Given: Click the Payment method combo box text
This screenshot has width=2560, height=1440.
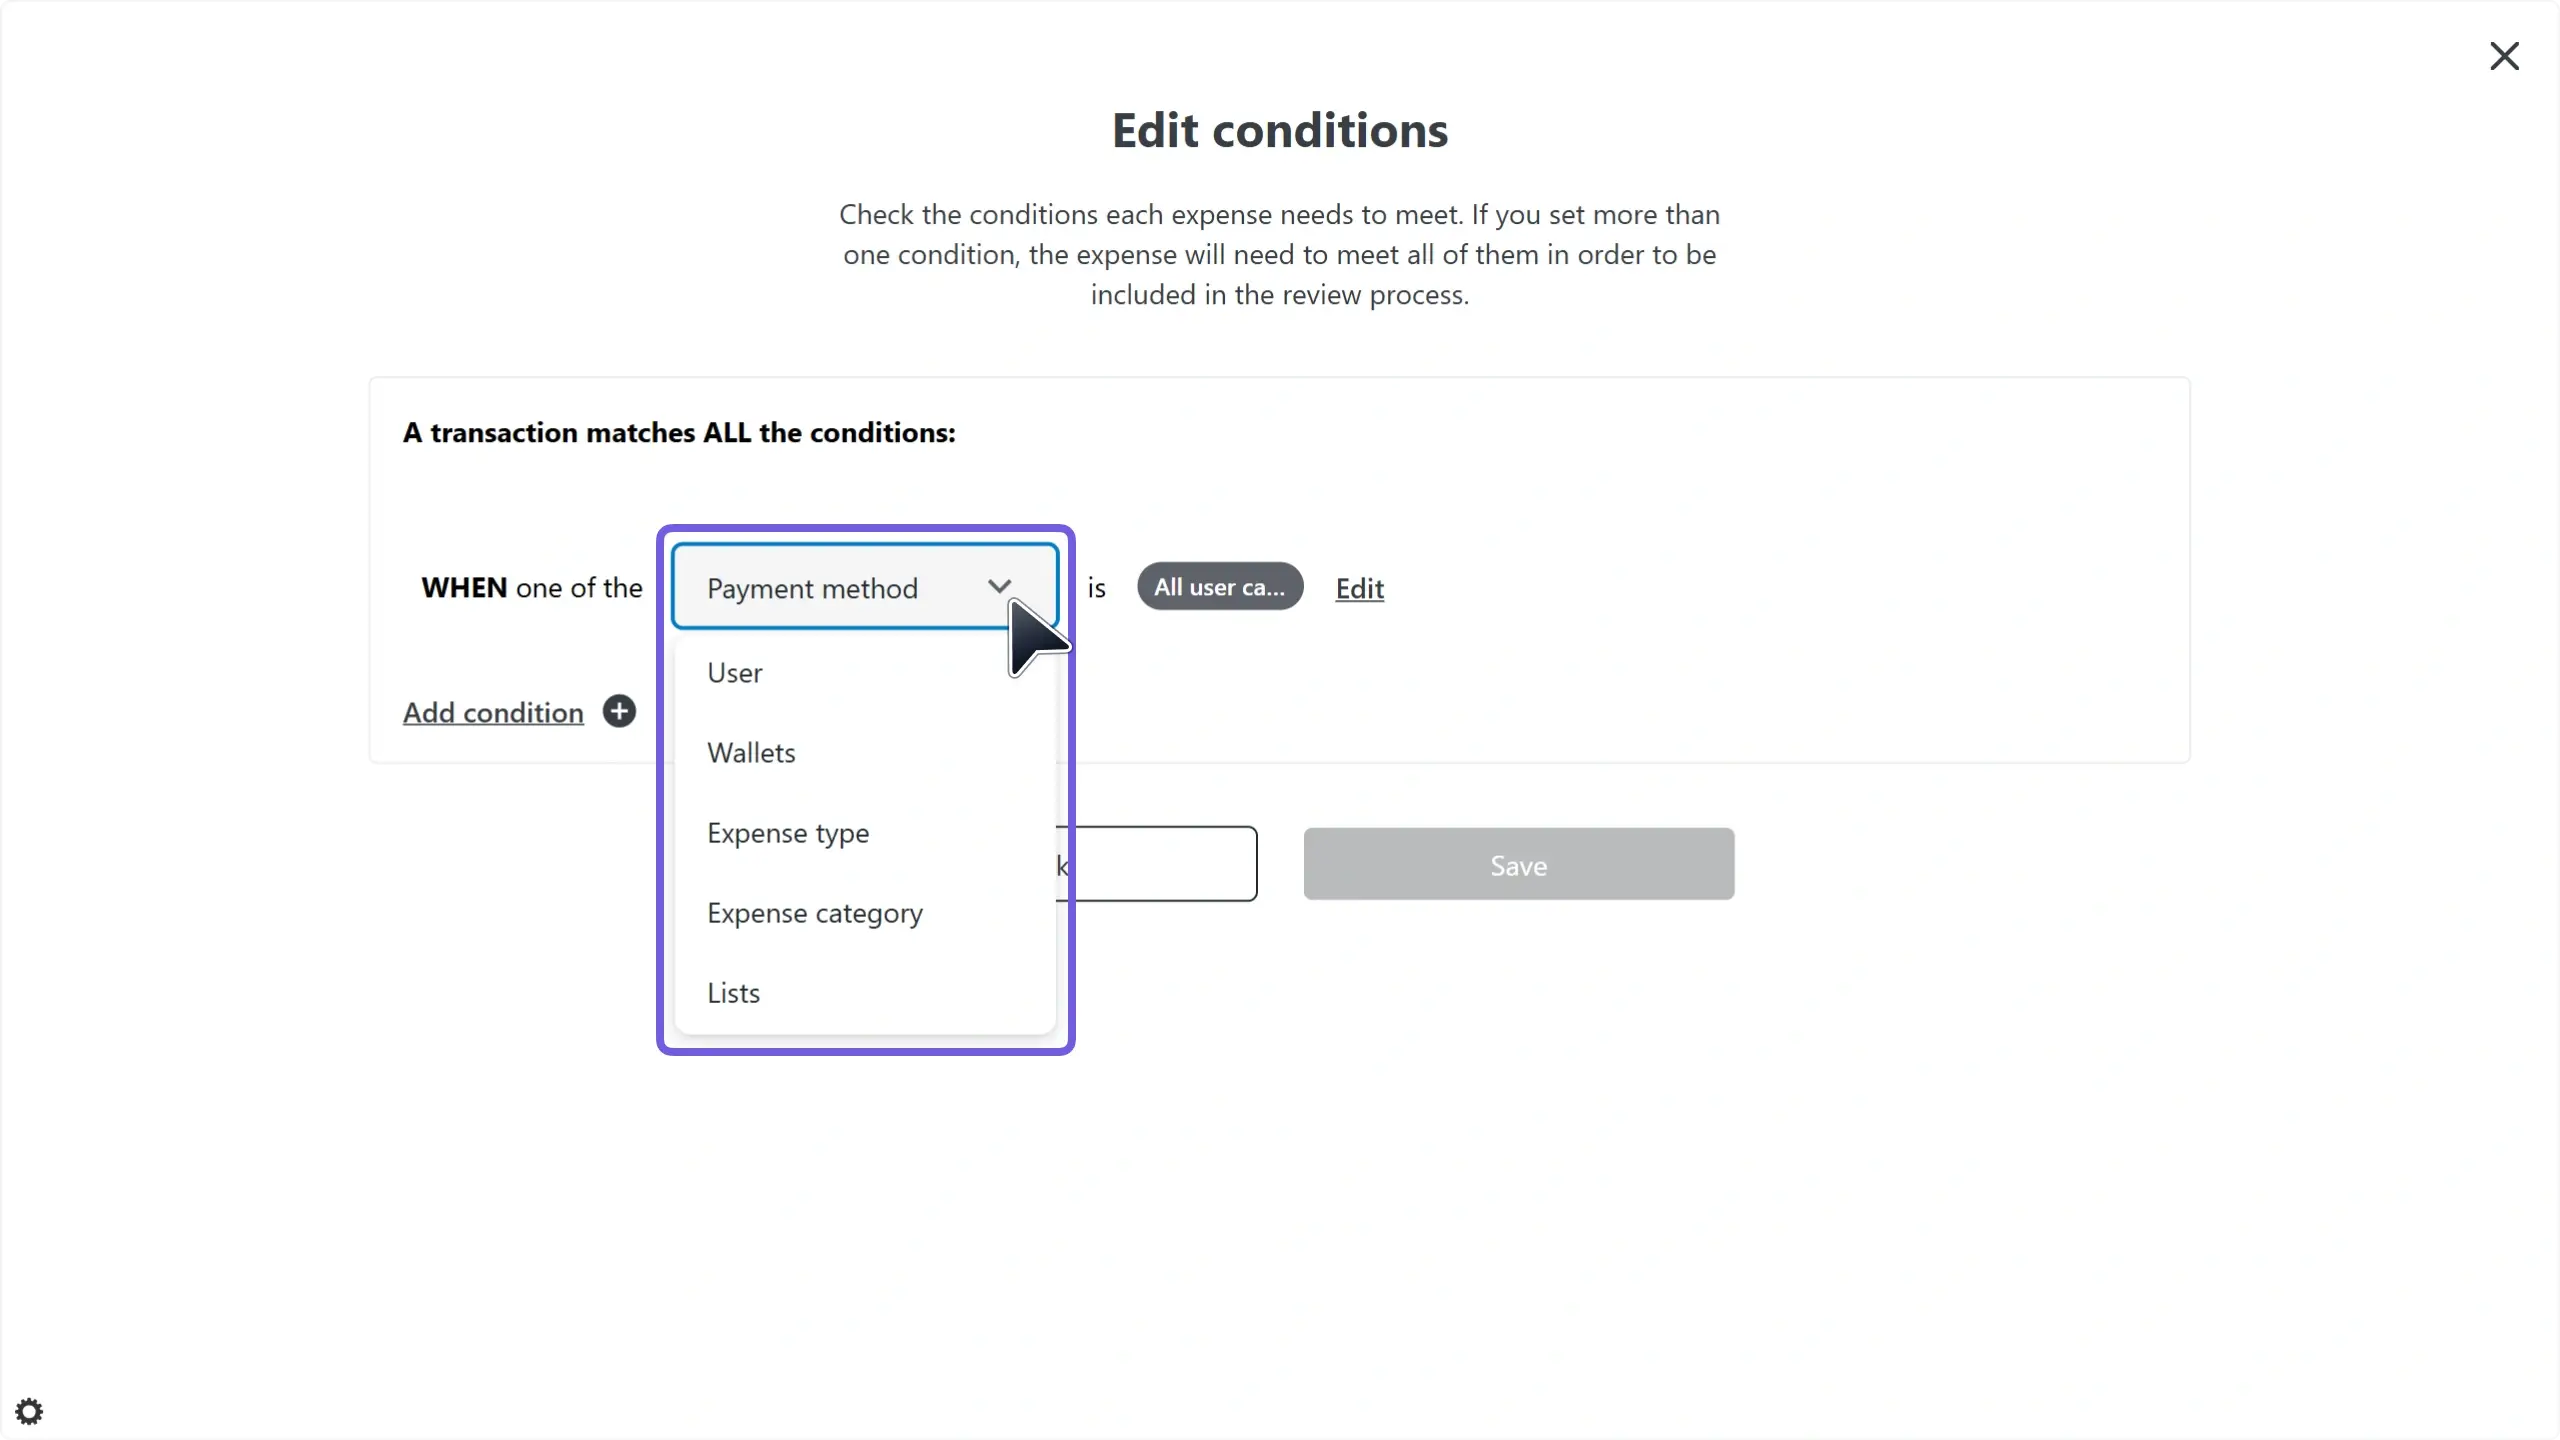Looking at the screenshot, I should (x=812, y=588).
